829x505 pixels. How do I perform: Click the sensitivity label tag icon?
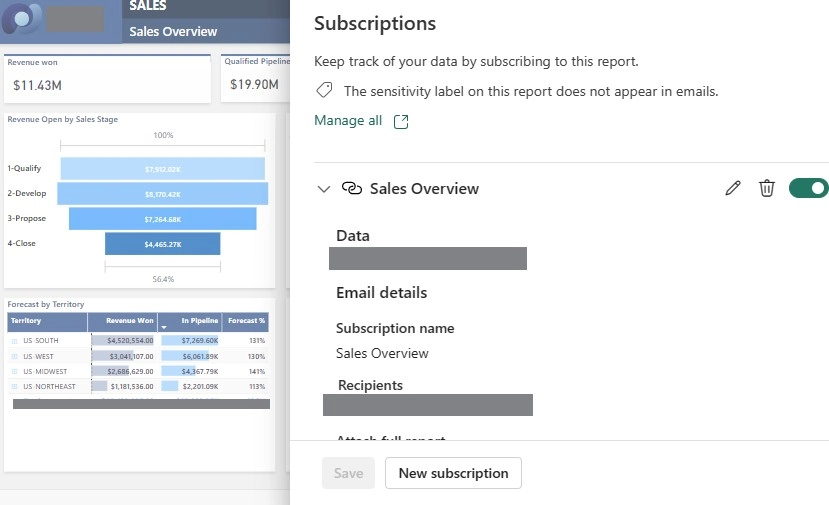click(324, 90)
